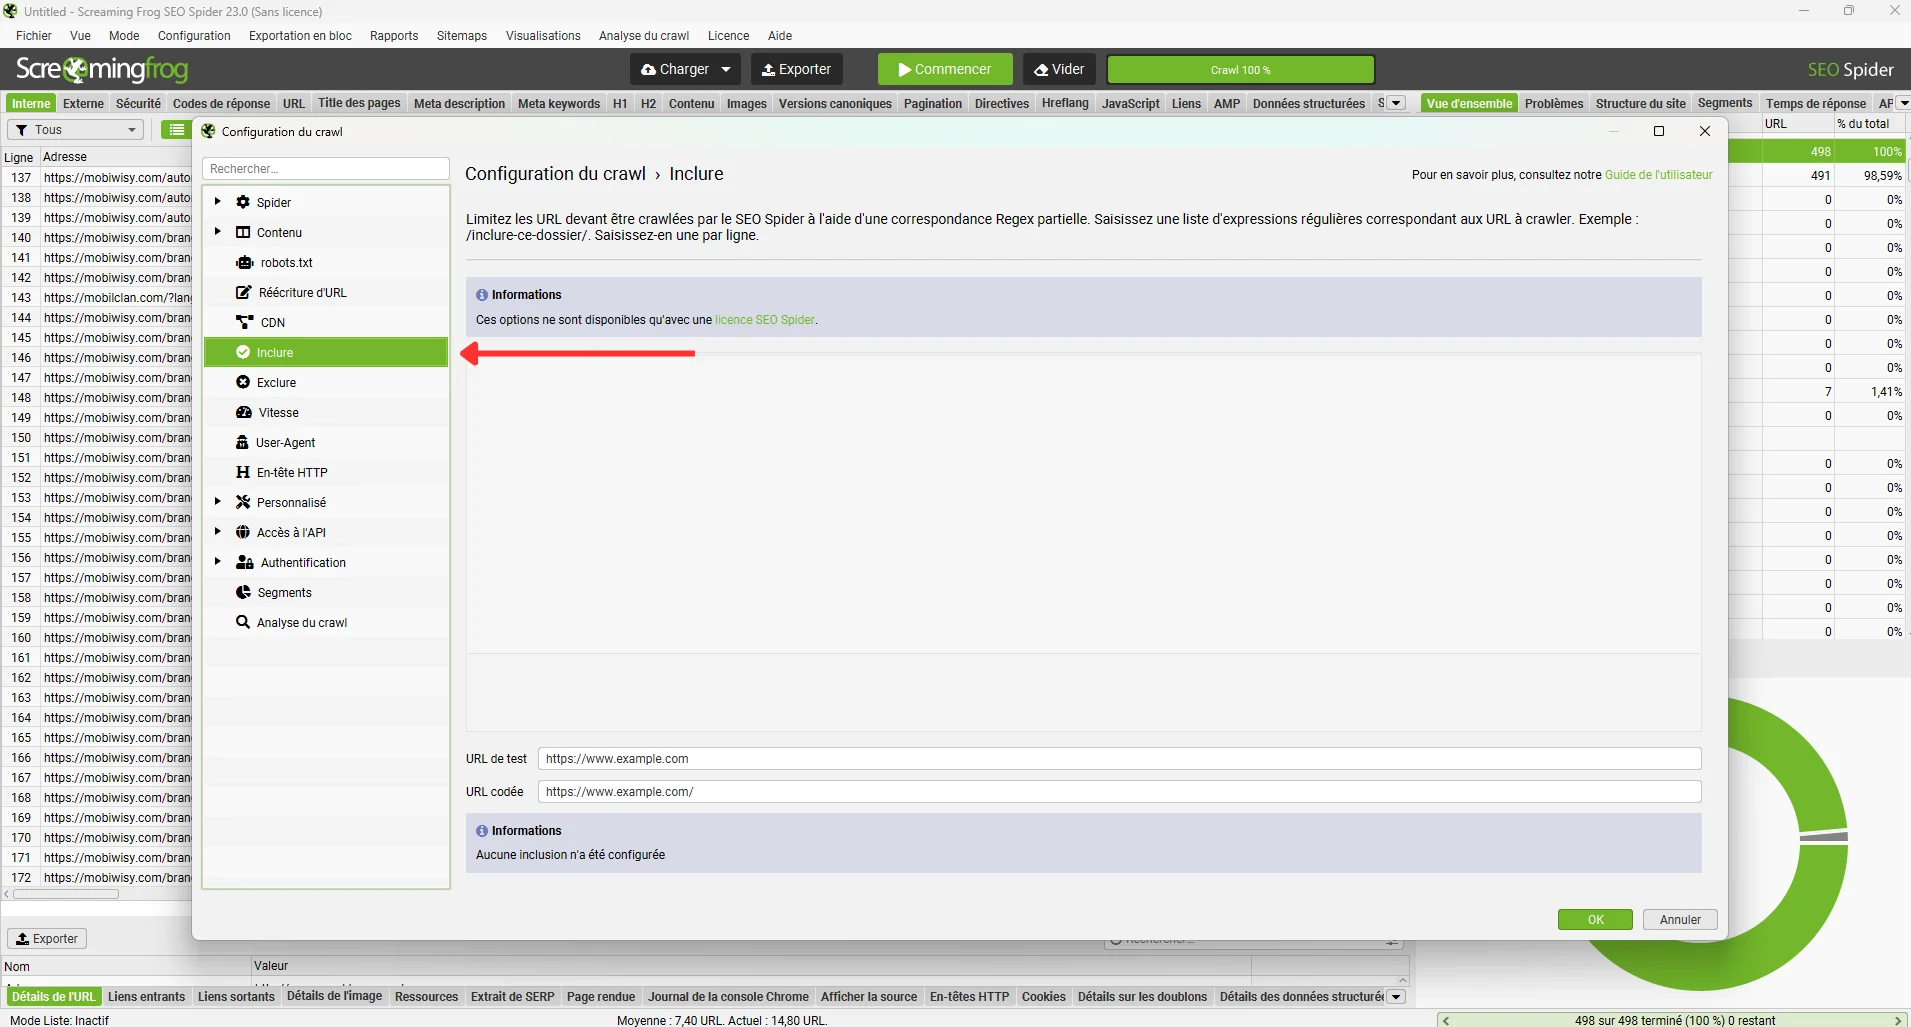This screenshot has height=1027, width=1911.
Task: Switch to the Problèmes tab
Action: pos(1553,104)
